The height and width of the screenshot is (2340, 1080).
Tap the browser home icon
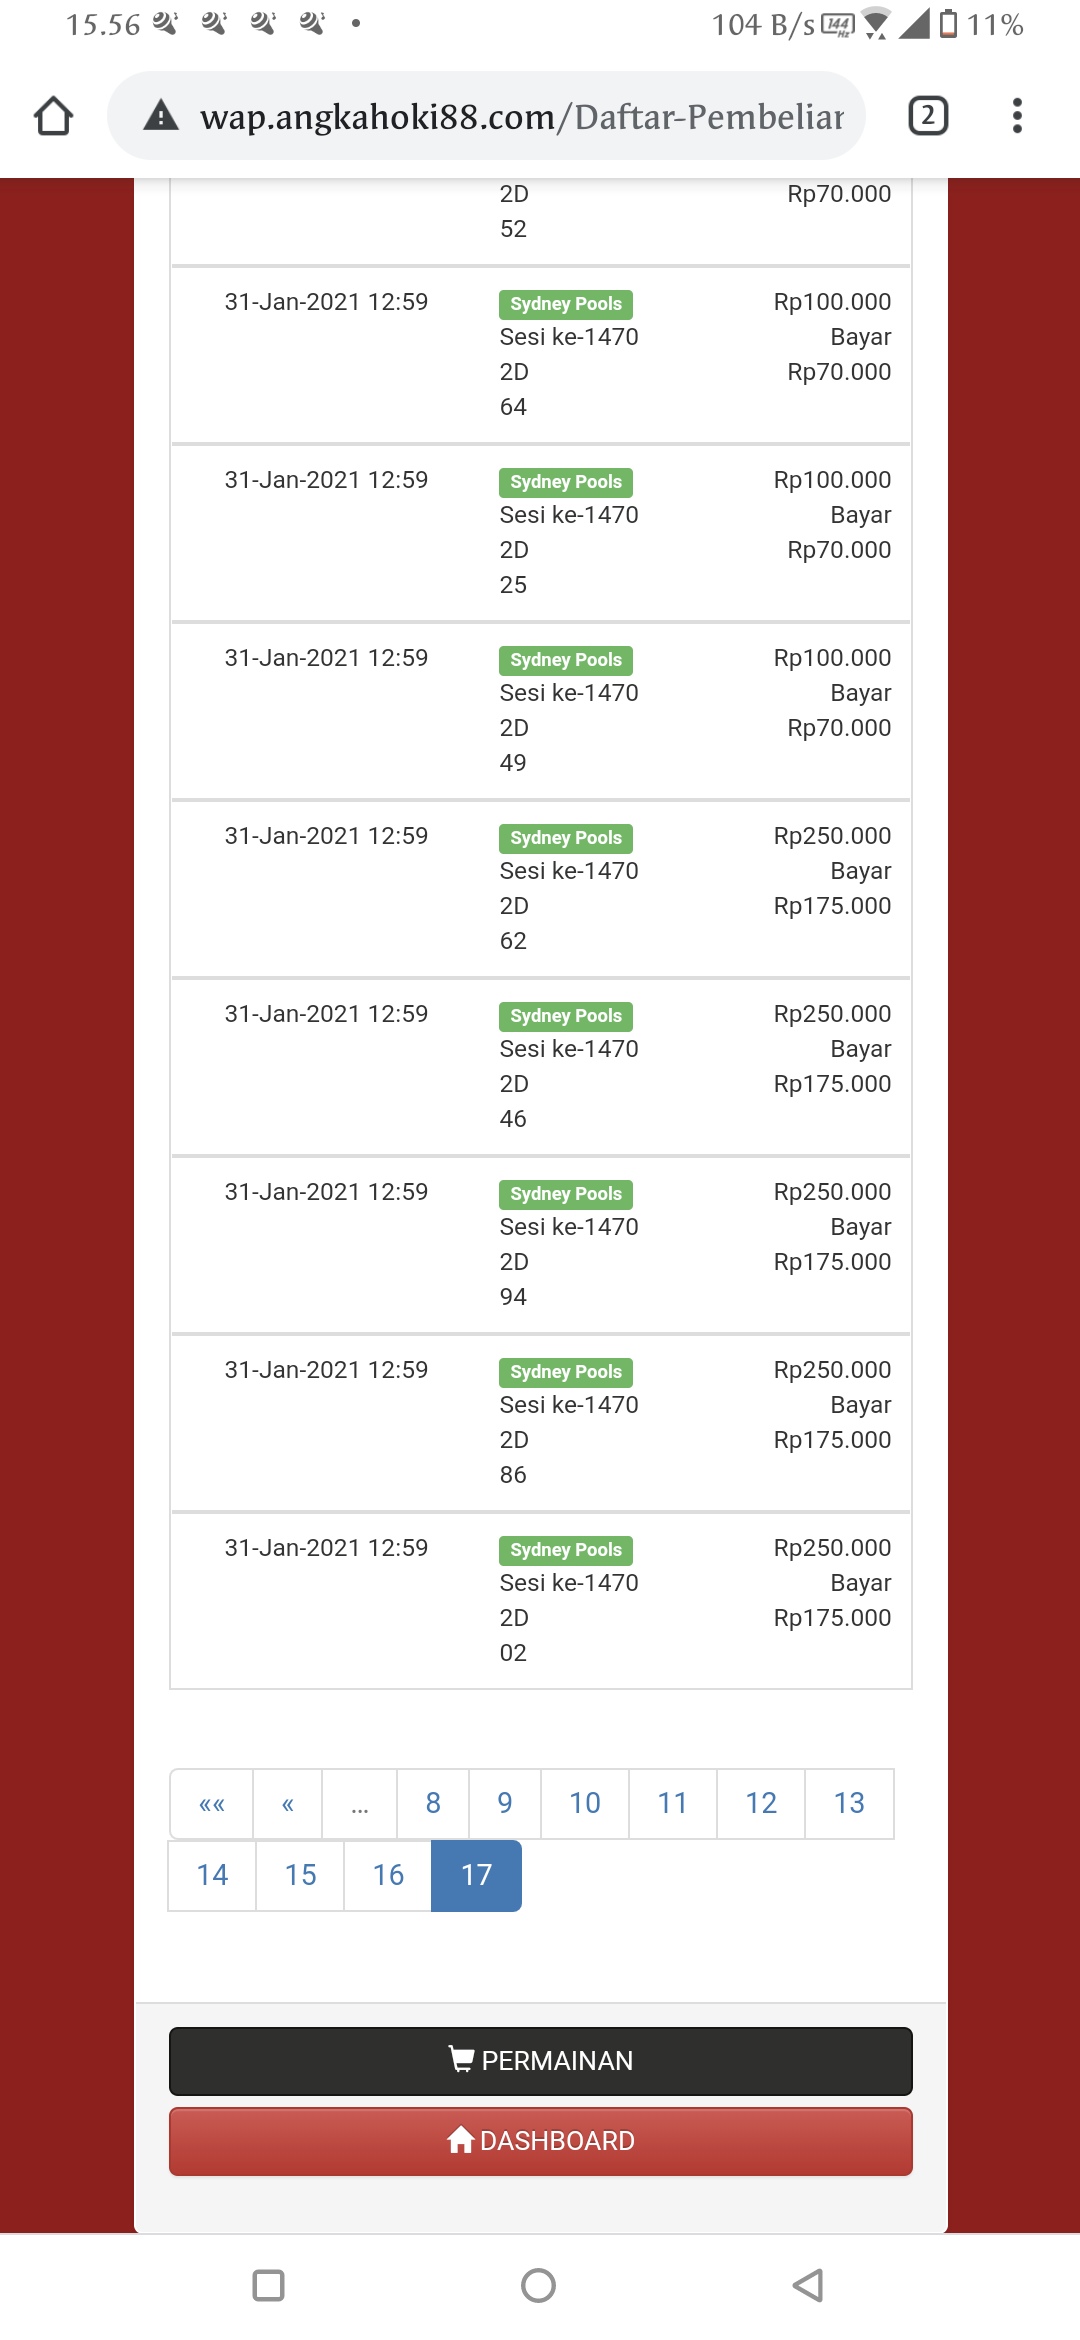click(x=54, y=116)
